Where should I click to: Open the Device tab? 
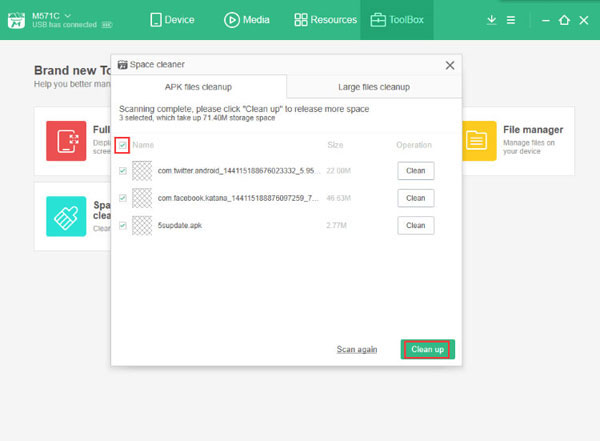click(171, 19)
